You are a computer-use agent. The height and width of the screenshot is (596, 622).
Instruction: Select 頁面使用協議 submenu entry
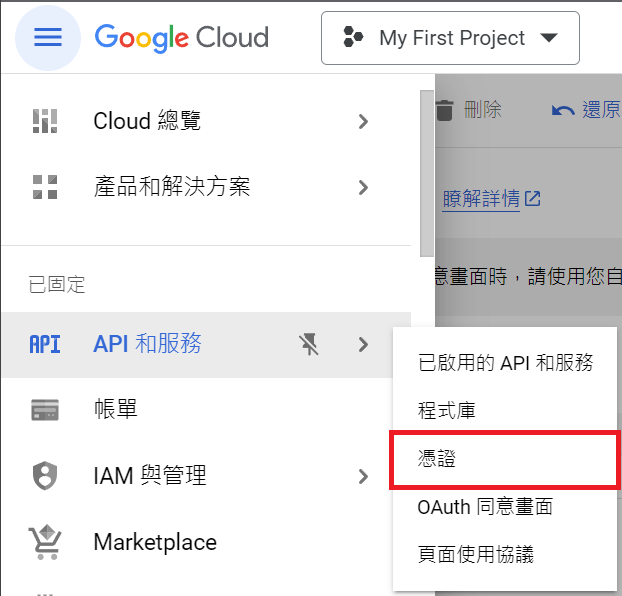click(x=505, y=554)
